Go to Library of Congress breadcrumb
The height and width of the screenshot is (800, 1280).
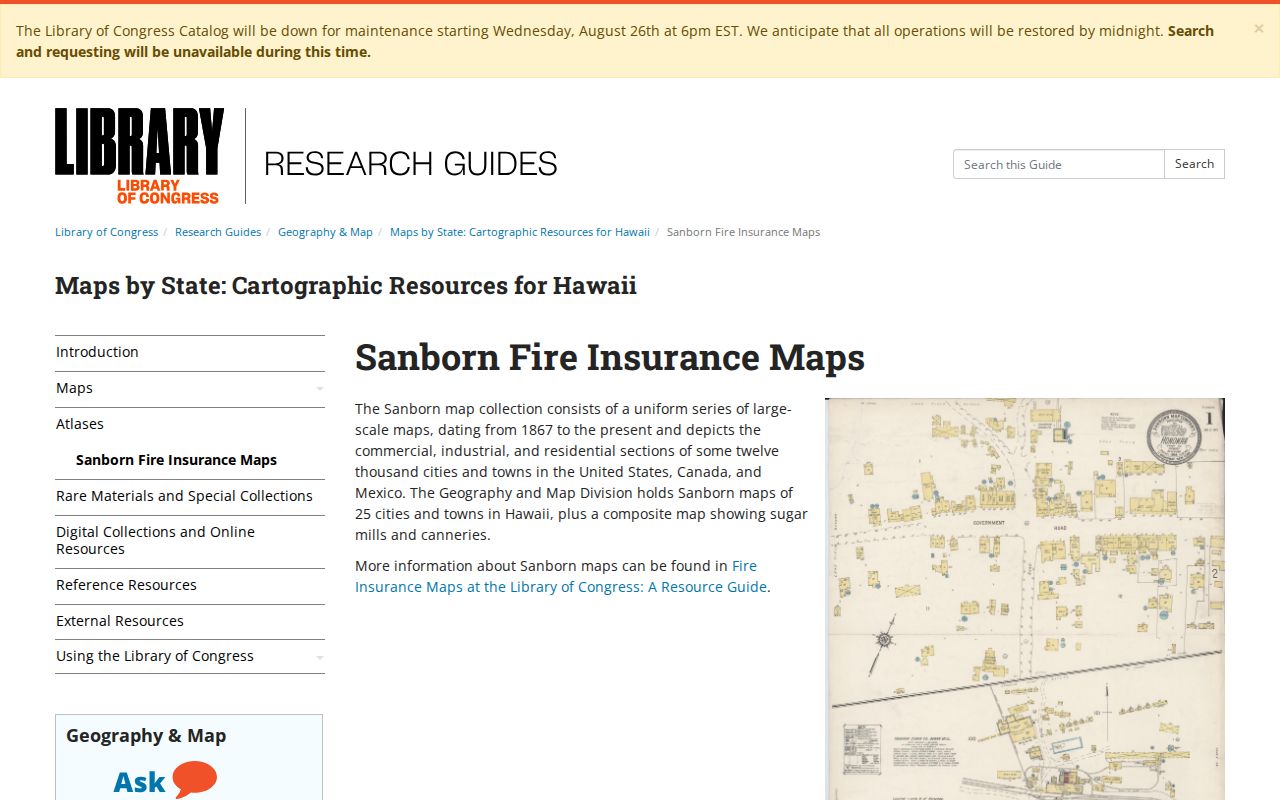(107, 232)
